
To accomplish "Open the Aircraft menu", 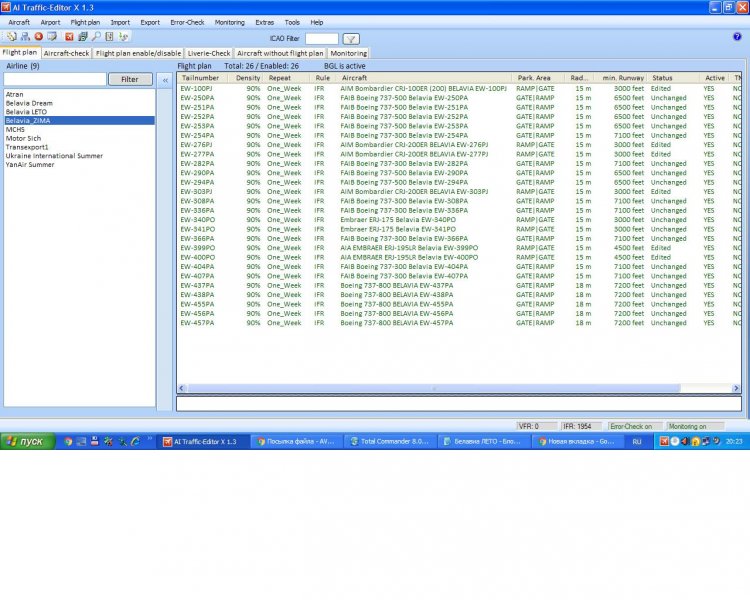I will click(19, 22).
